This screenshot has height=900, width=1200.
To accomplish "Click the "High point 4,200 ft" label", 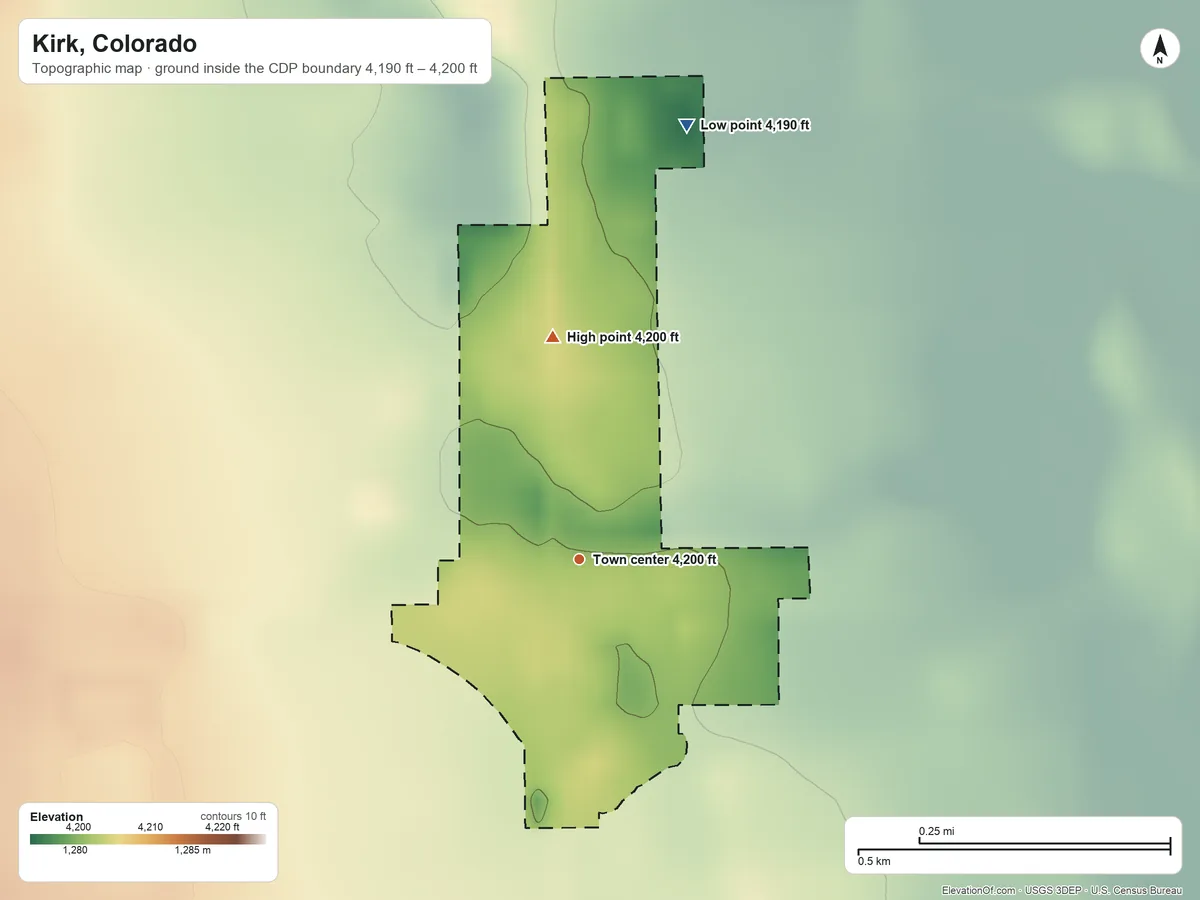I will tap(623, 338).
